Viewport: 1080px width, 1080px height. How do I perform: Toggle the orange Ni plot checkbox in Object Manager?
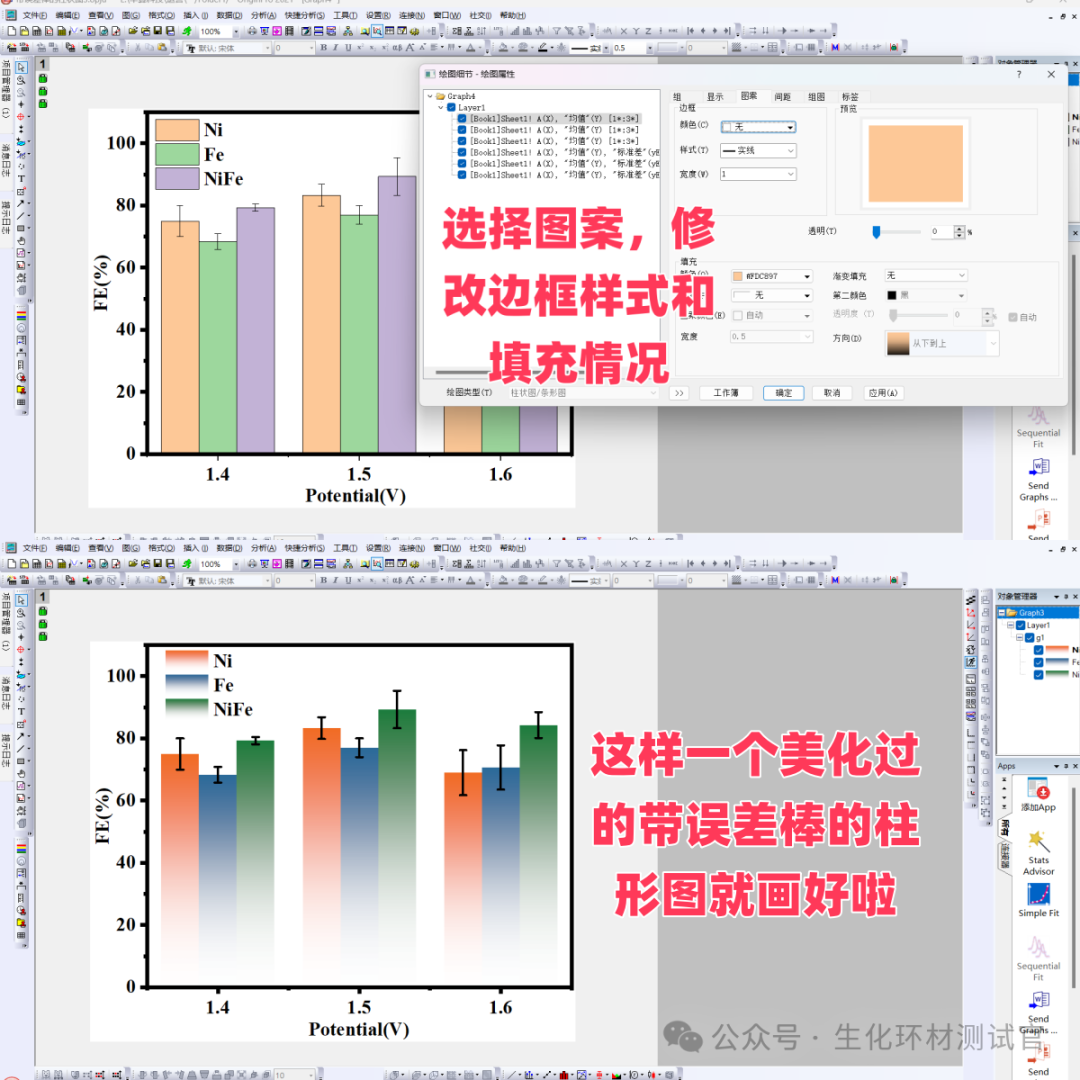pos(1039,650)
